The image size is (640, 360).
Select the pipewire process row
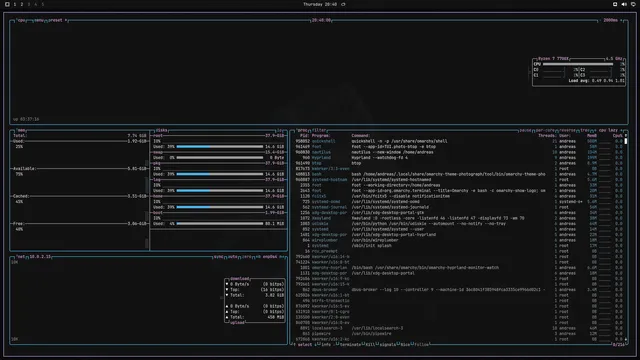click(459, 334)
